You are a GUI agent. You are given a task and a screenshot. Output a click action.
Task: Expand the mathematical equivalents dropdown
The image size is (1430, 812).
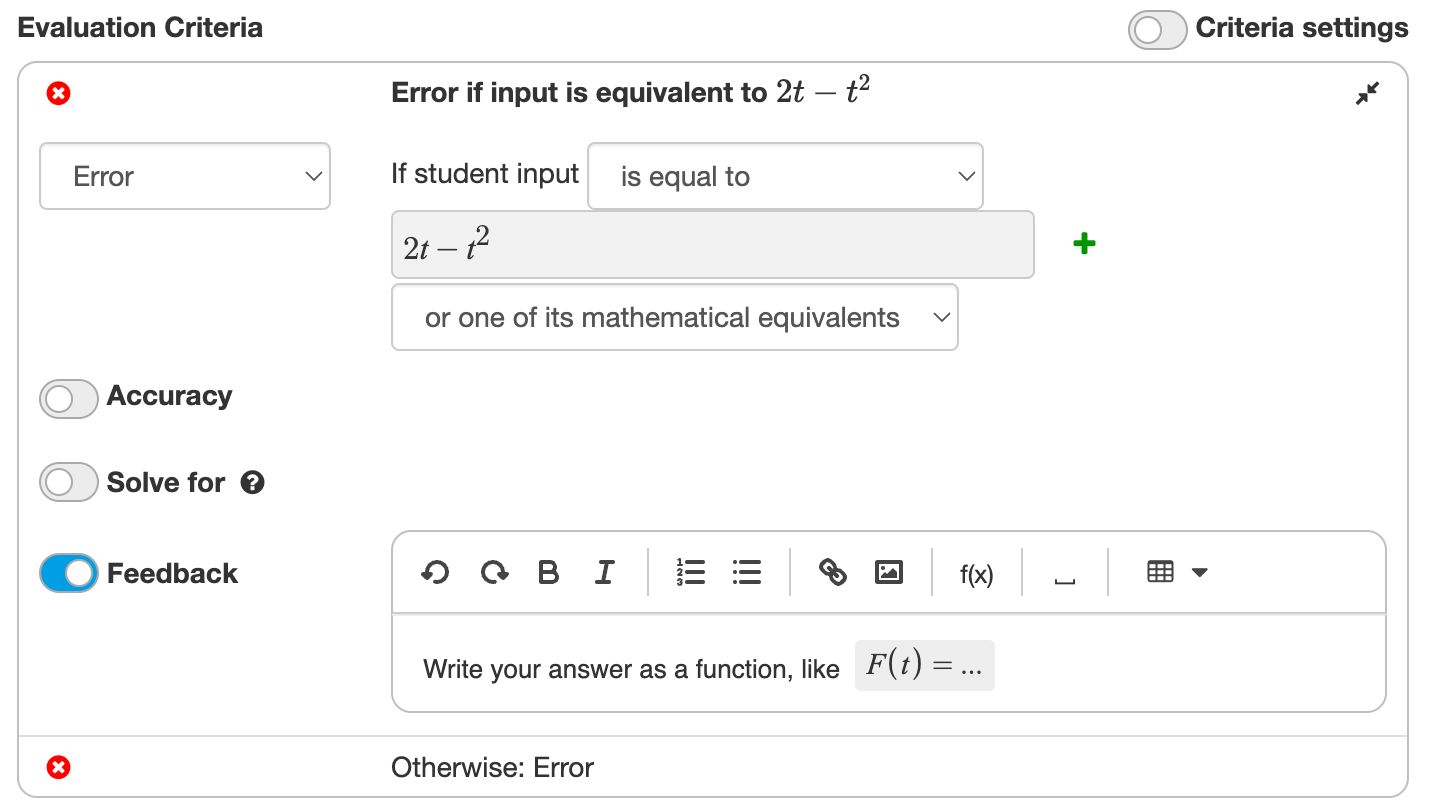(674, 318)
